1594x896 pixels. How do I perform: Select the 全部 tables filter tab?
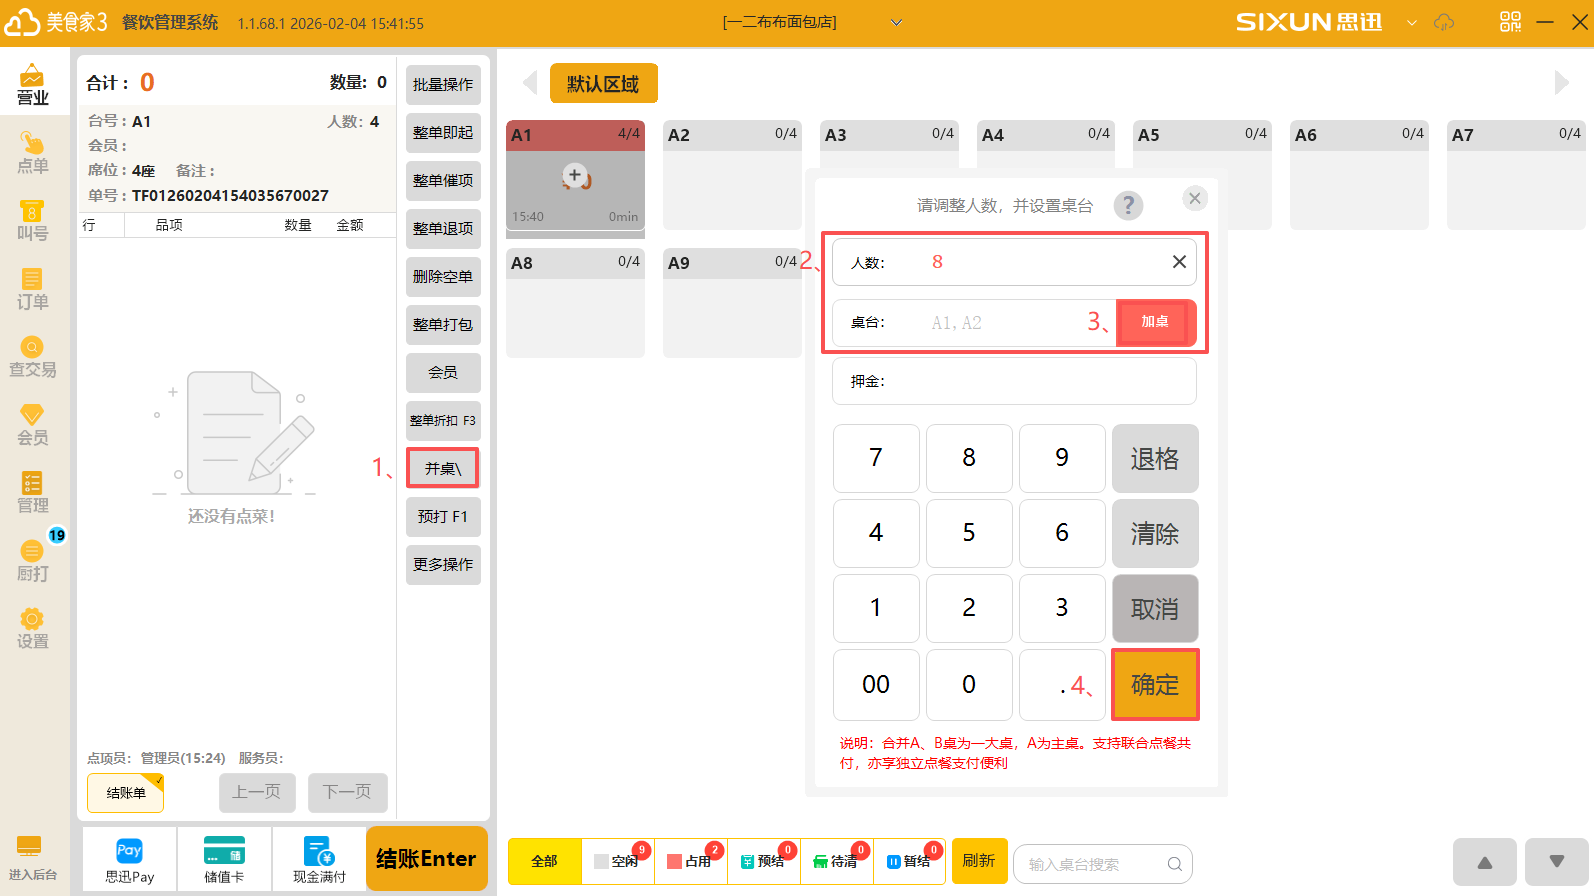click(x=544, y=862)
